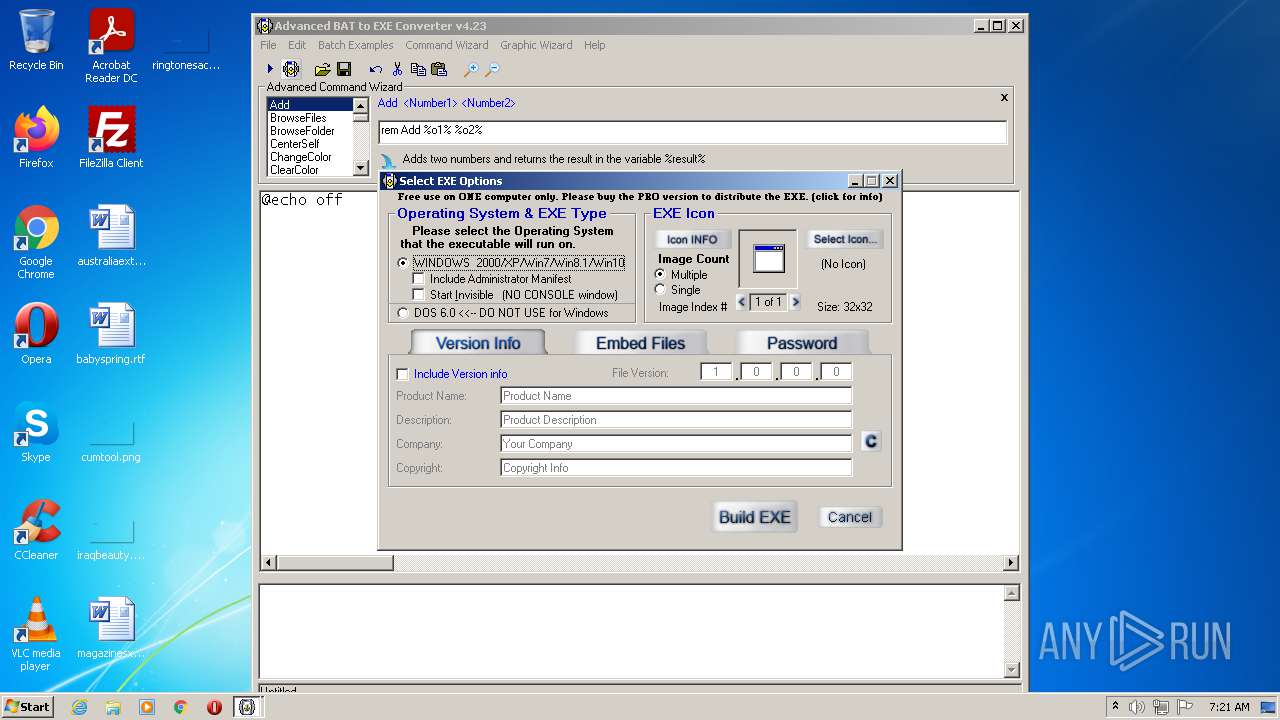Viewport: 1280px width, 720px height.
Task: Open CCleaner desktop shortcut
Action: [36, 529]
